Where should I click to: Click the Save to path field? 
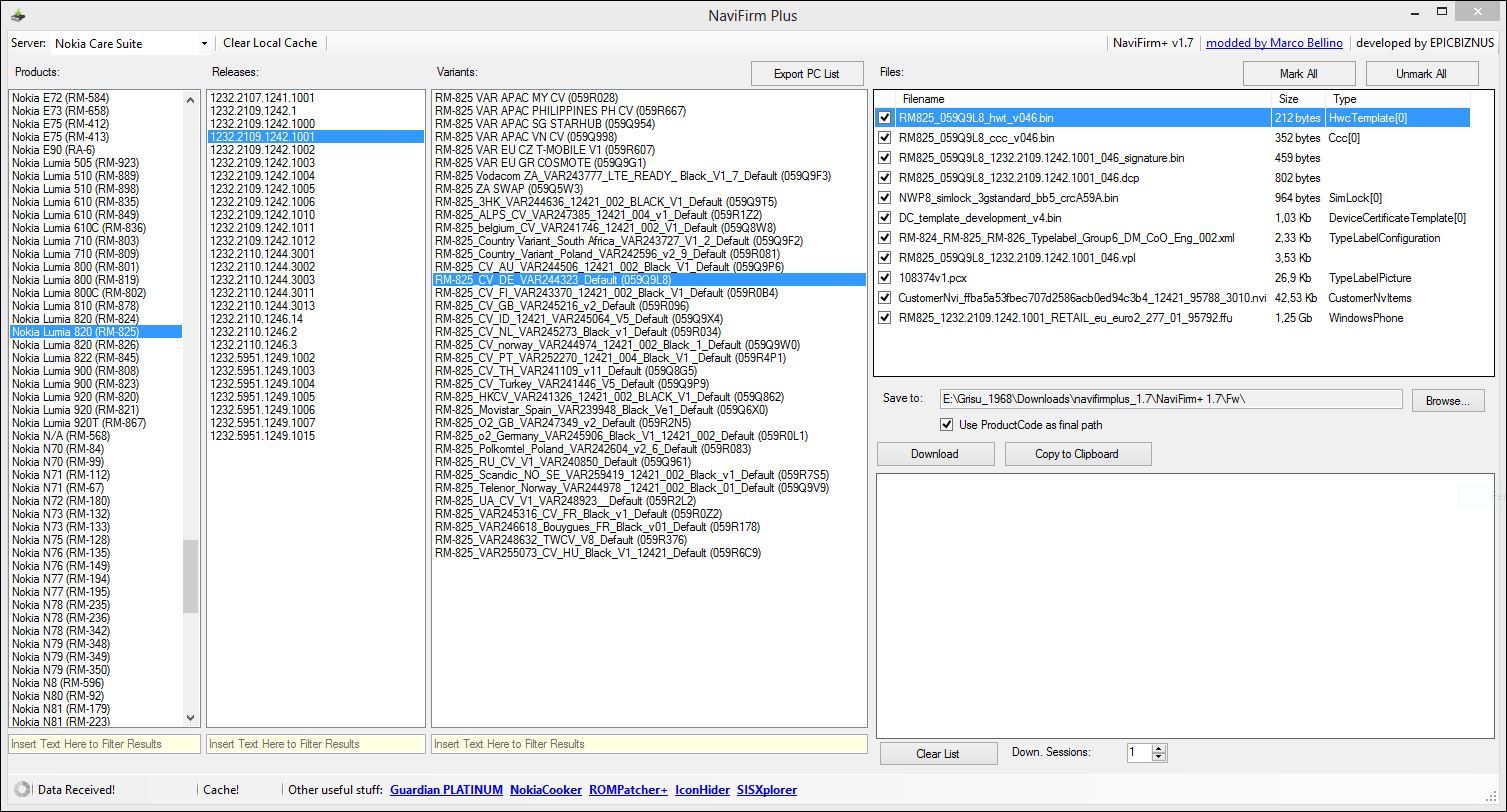tap(1170, 399)
